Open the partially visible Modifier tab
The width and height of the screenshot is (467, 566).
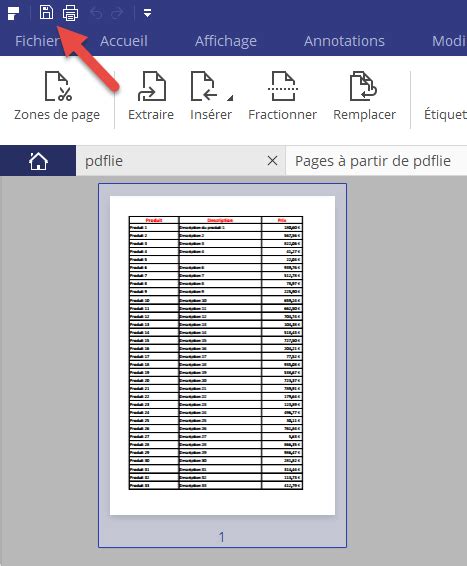tap(449, 41)
